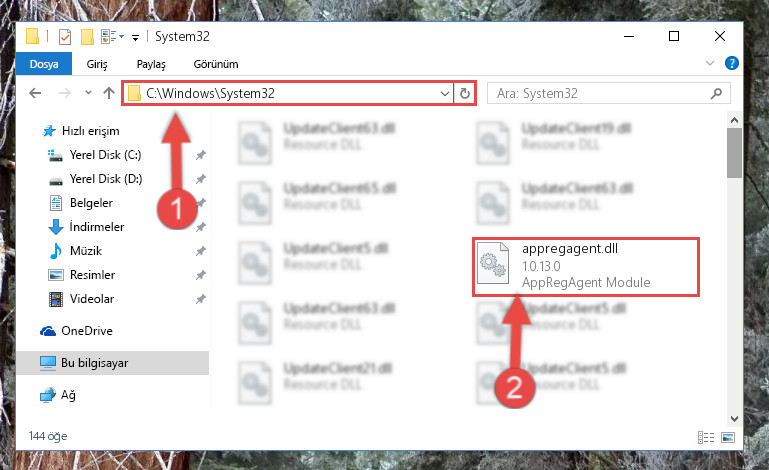Switch to large icons view in status bar

(x=728, y=437)
